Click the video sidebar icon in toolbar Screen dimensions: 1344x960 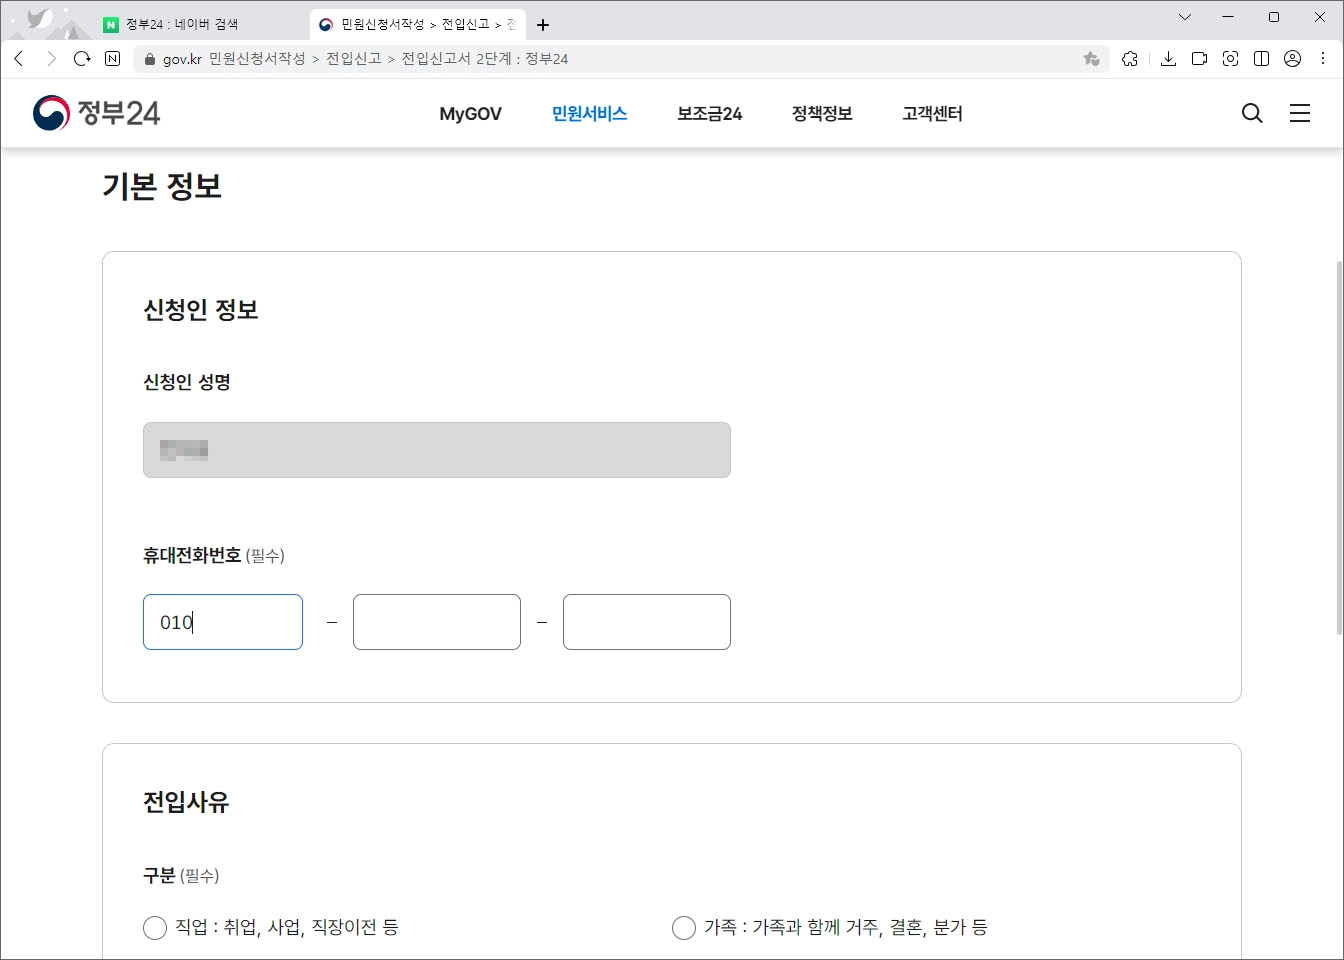point(1199,58)
